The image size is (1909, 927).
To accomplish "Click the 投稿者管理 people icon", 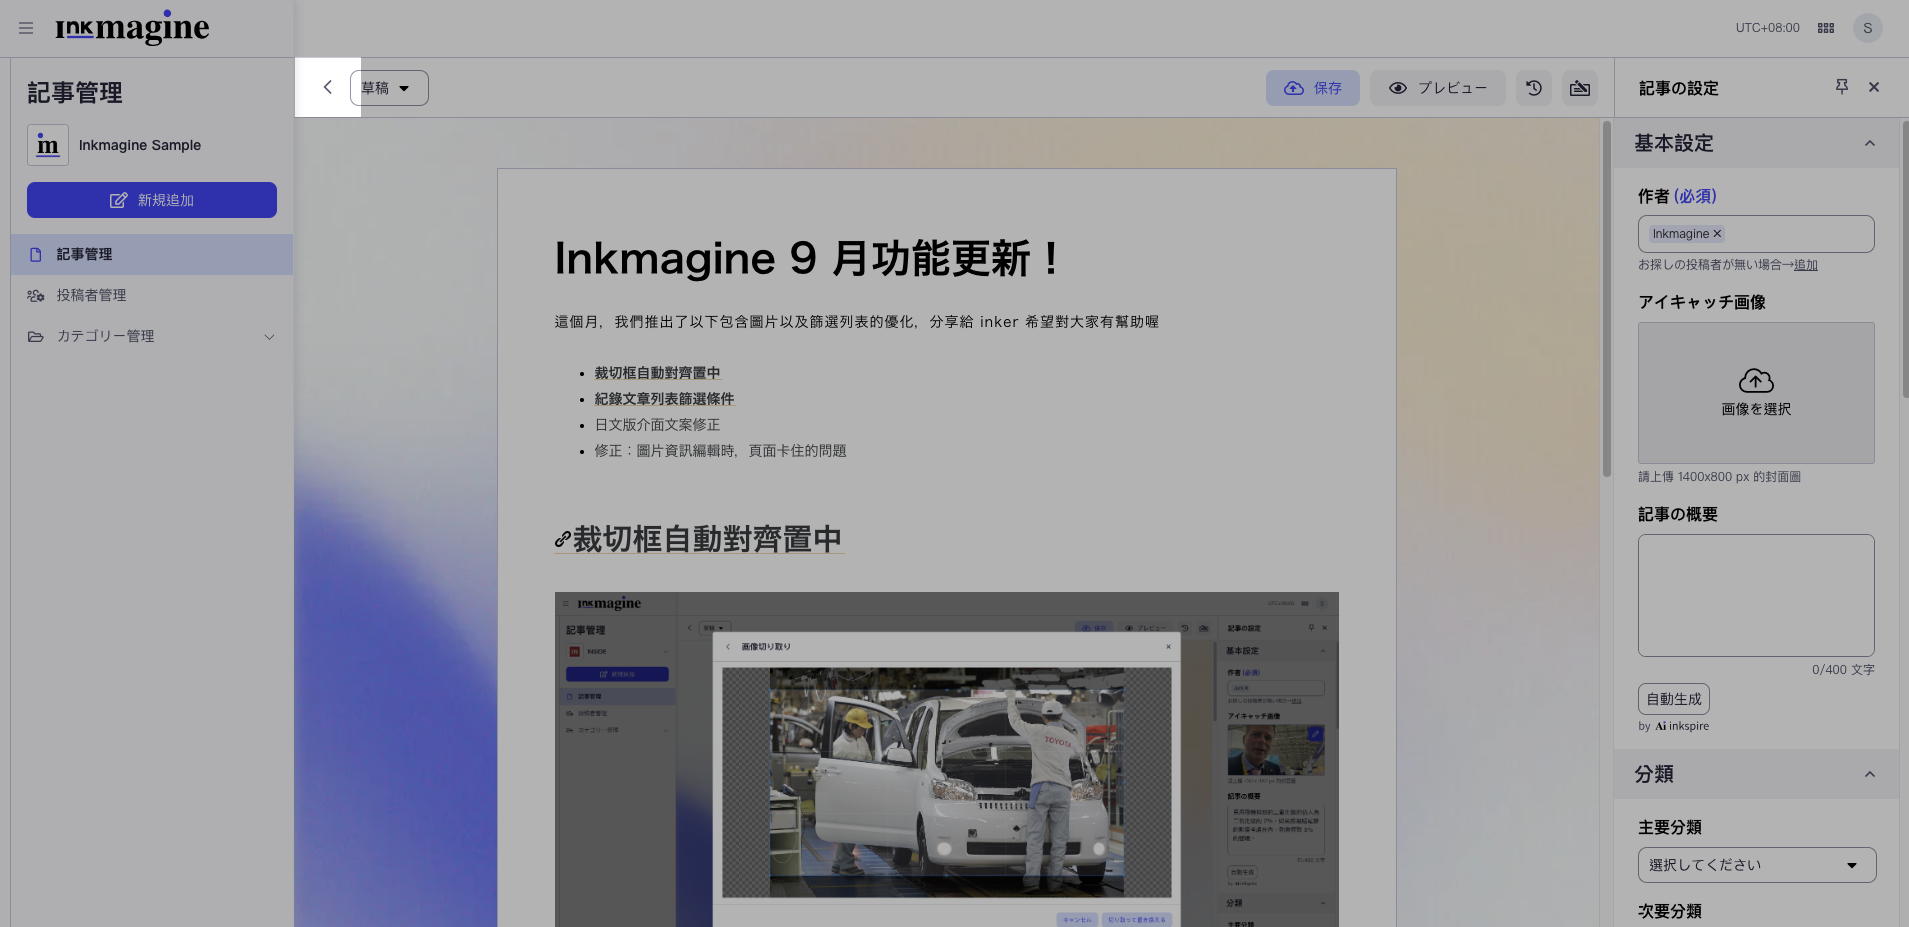I will click(x=36, y=296).
